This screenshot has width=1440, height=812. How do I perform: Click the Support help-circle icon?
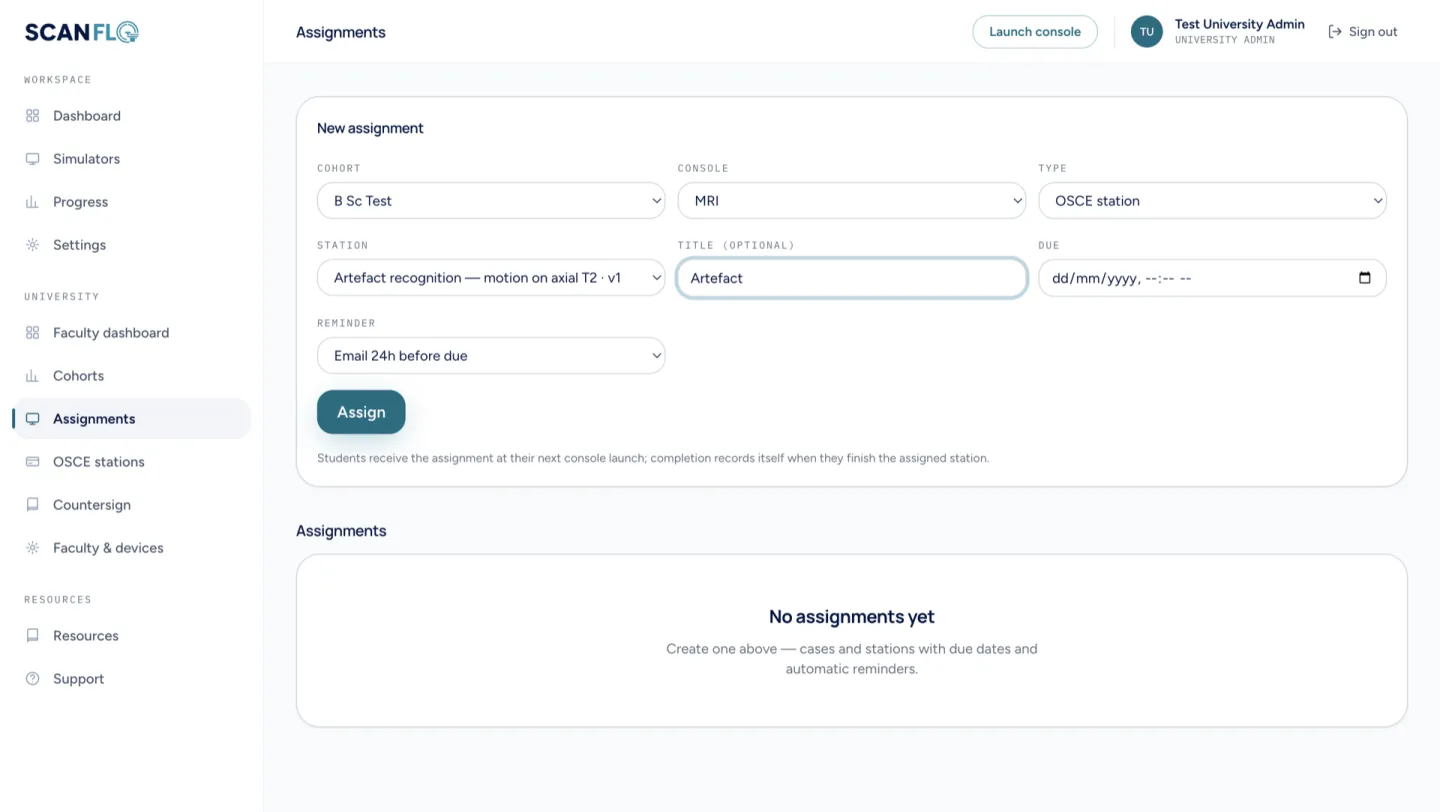pos(33,679)
